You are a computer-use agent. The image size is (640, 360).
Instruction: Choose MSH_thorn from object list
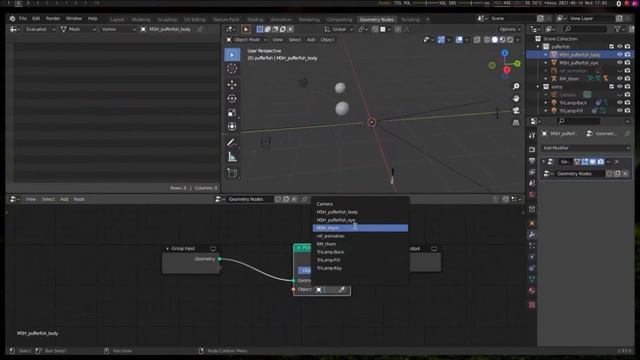[x=360, y=228]
